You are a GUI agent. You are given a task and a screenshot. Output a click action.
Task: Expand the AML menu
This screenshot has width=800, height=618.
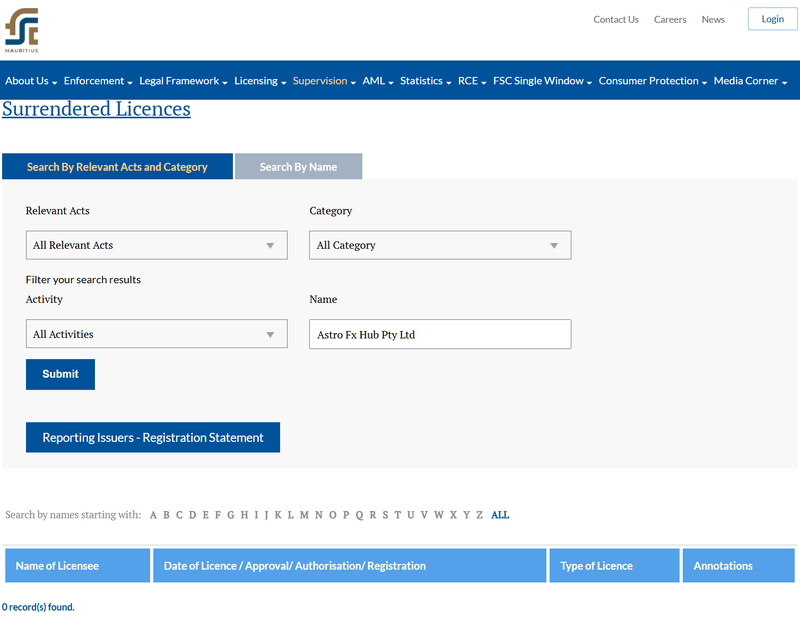tap(378, 81)
